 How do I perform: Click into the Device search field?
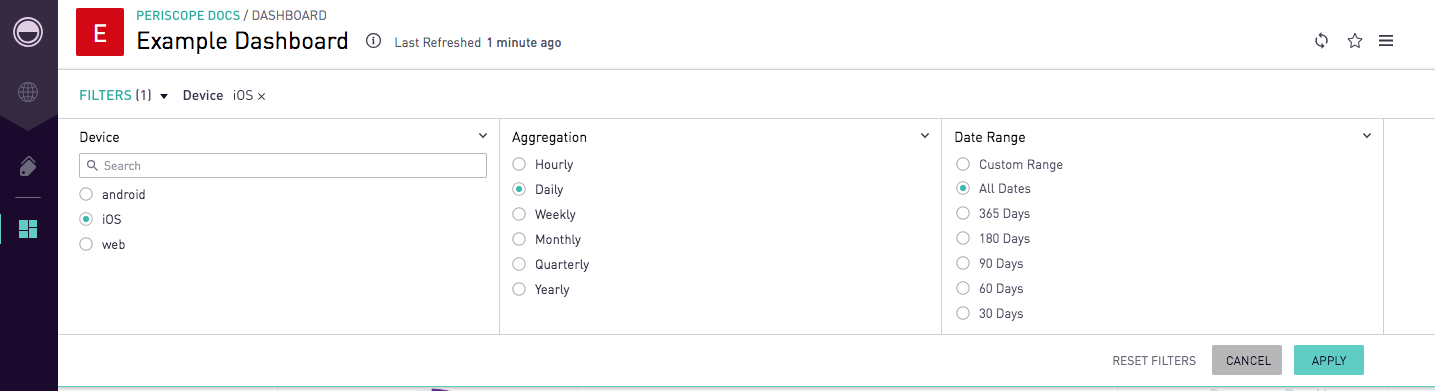pos(283,166)
